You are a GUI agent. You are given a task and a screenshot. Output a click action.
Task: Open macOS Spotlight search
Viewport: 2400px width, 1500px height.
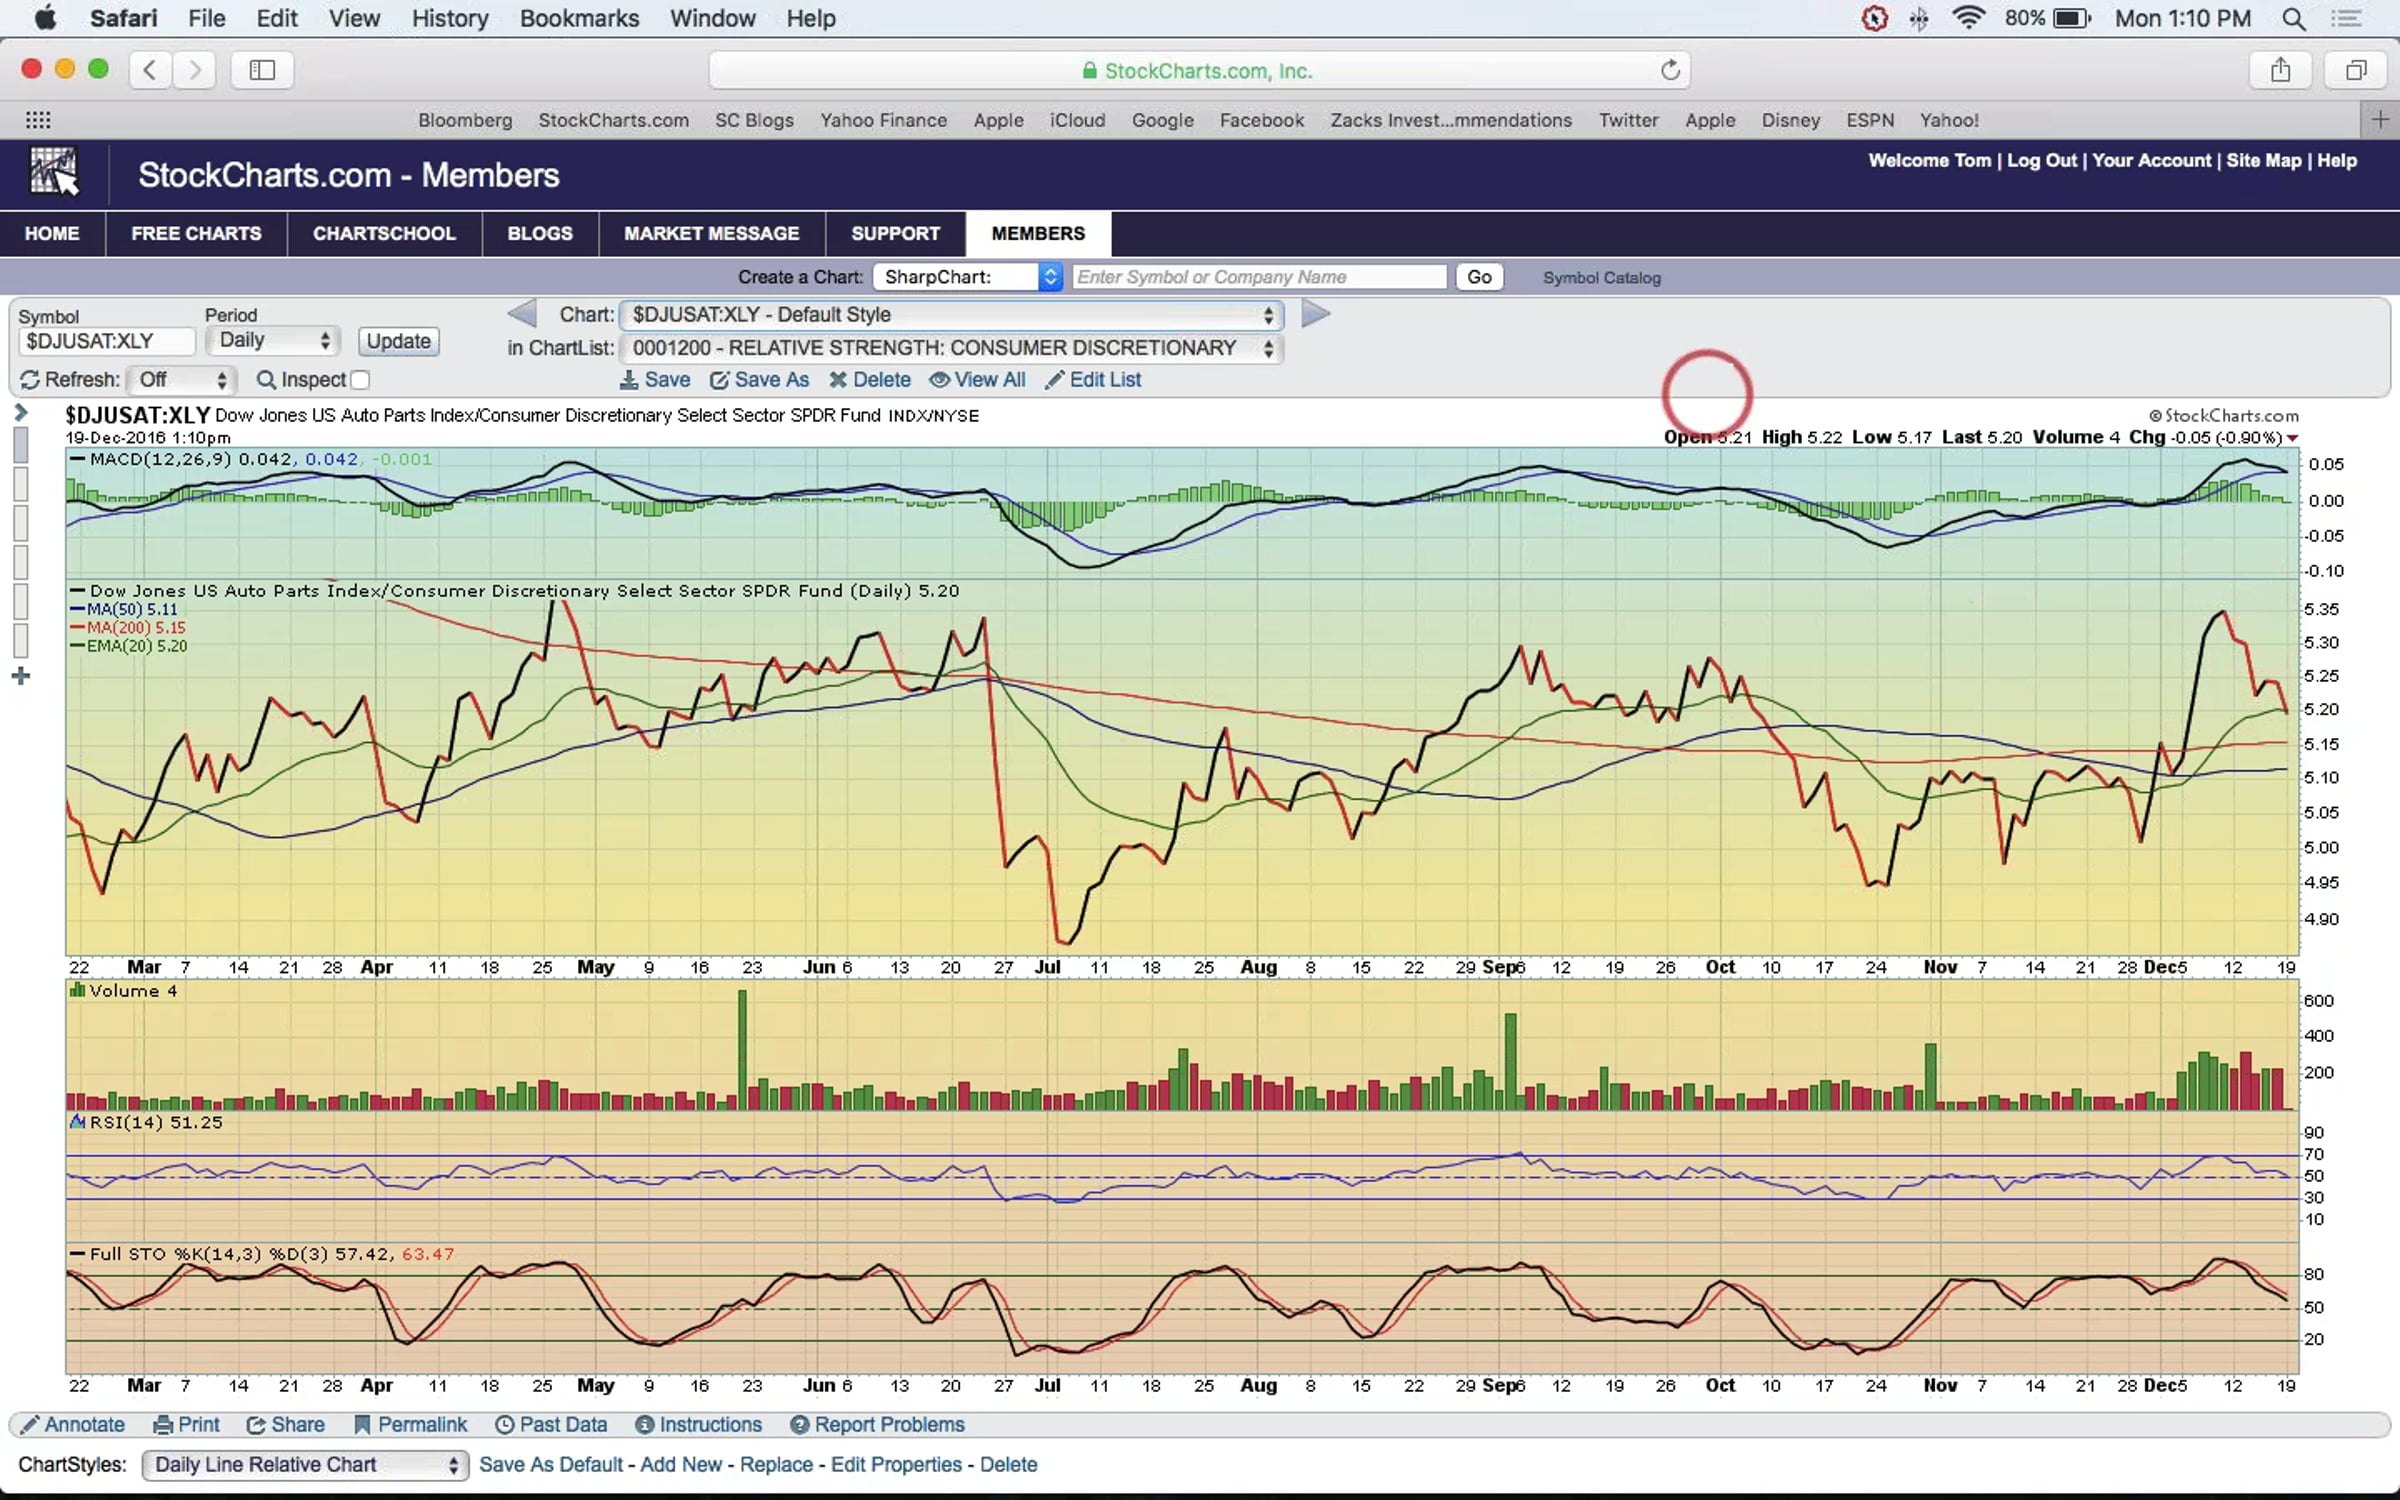pyautogui.click(x=2294, y=19)
